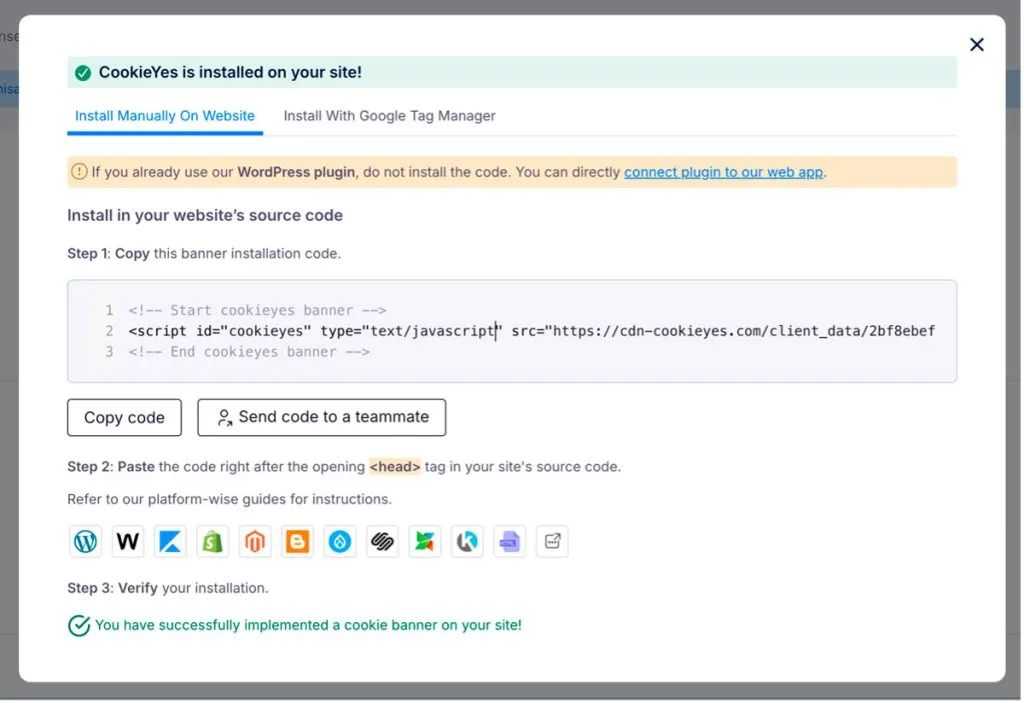
Task: Click the Install in your website's source code heading
Action: point(205,216)
